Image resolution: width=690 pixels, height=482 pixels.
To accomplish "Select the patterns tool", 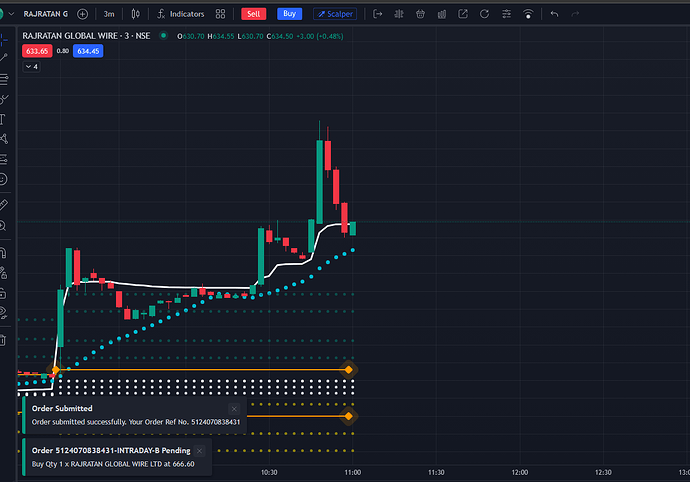I will [4, 139].
